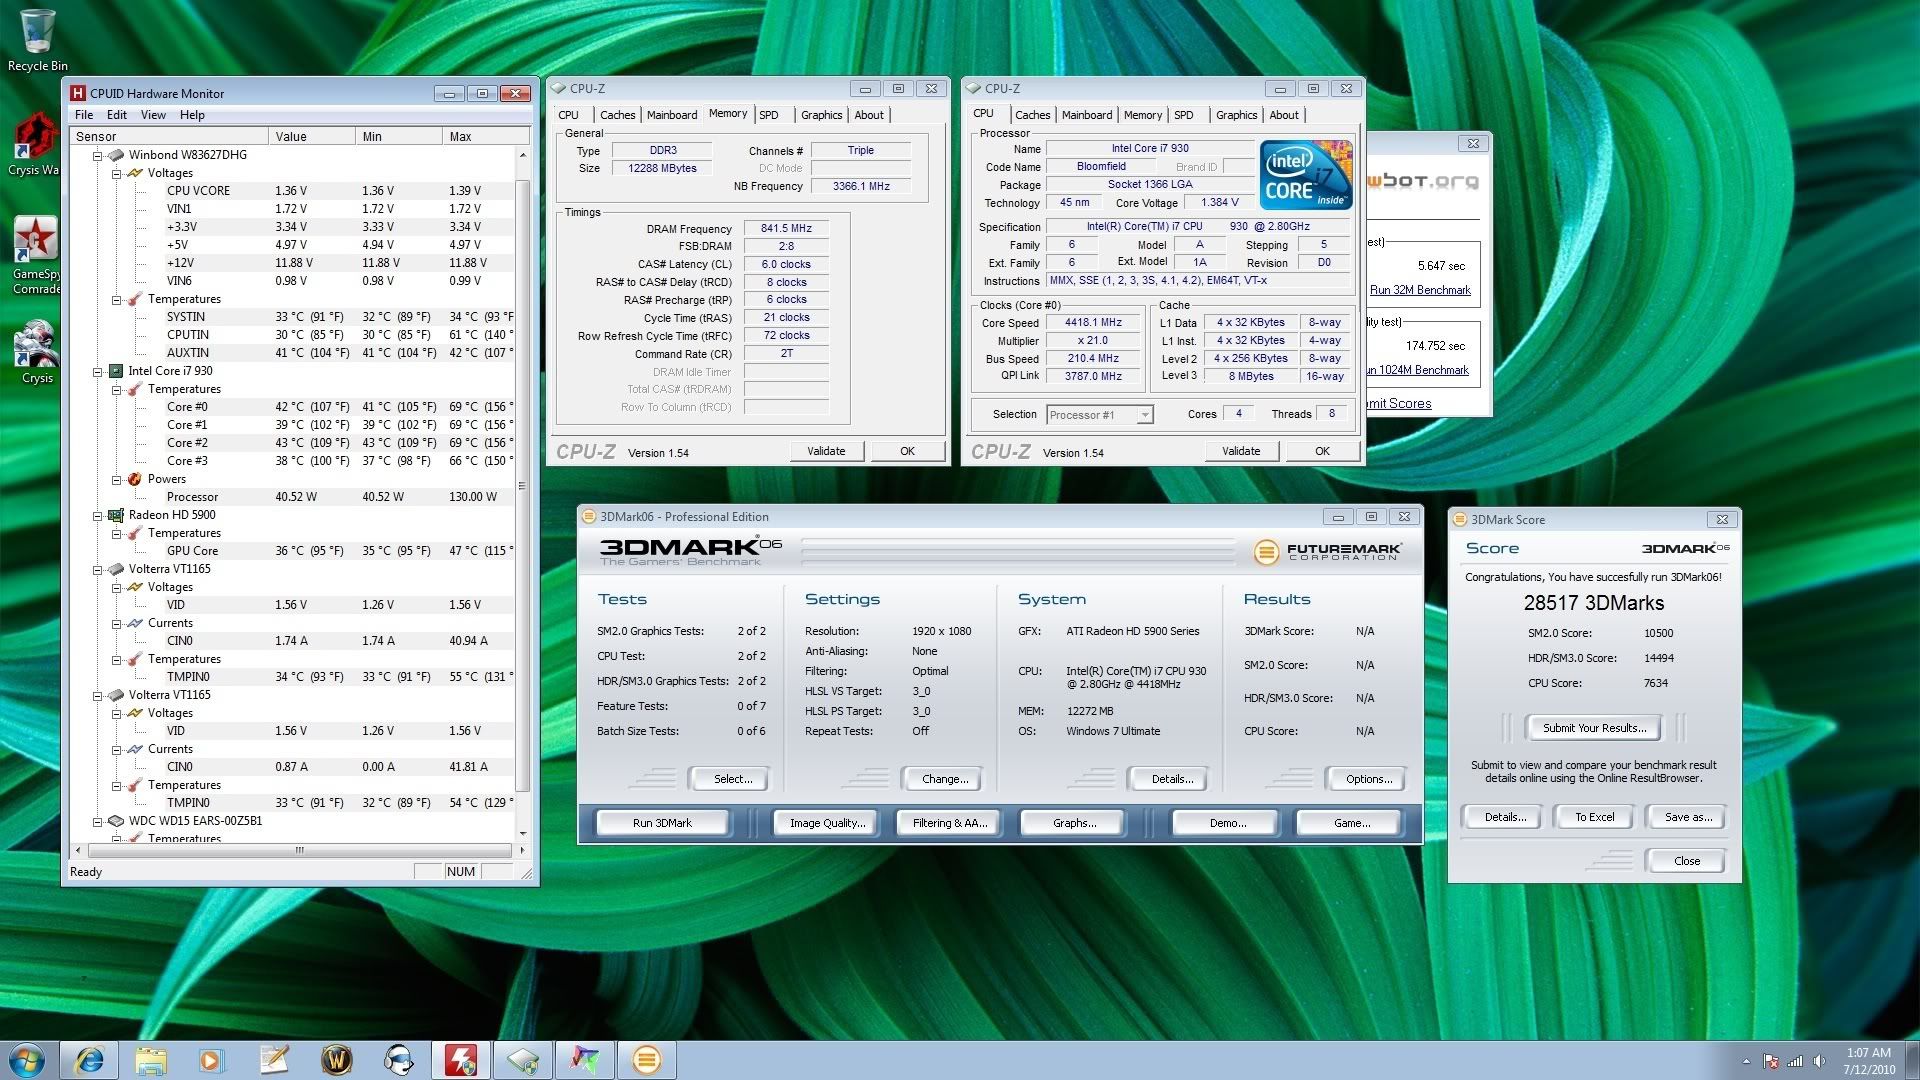Click the Graphs button in 3DMark06
Viewport: 1920px width, 1080px height.
point(1073,823)
